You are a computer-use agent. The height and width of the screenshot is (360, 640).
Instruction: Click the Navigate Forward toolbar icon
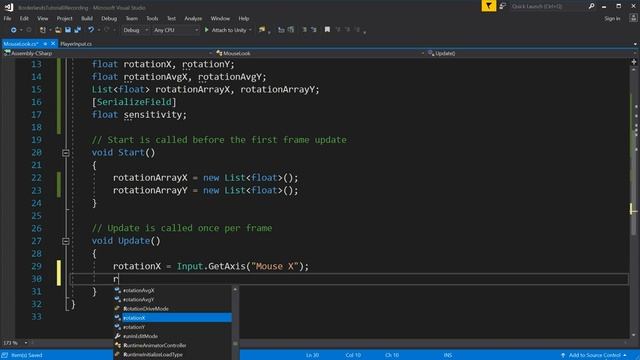[x=29, y=30]
